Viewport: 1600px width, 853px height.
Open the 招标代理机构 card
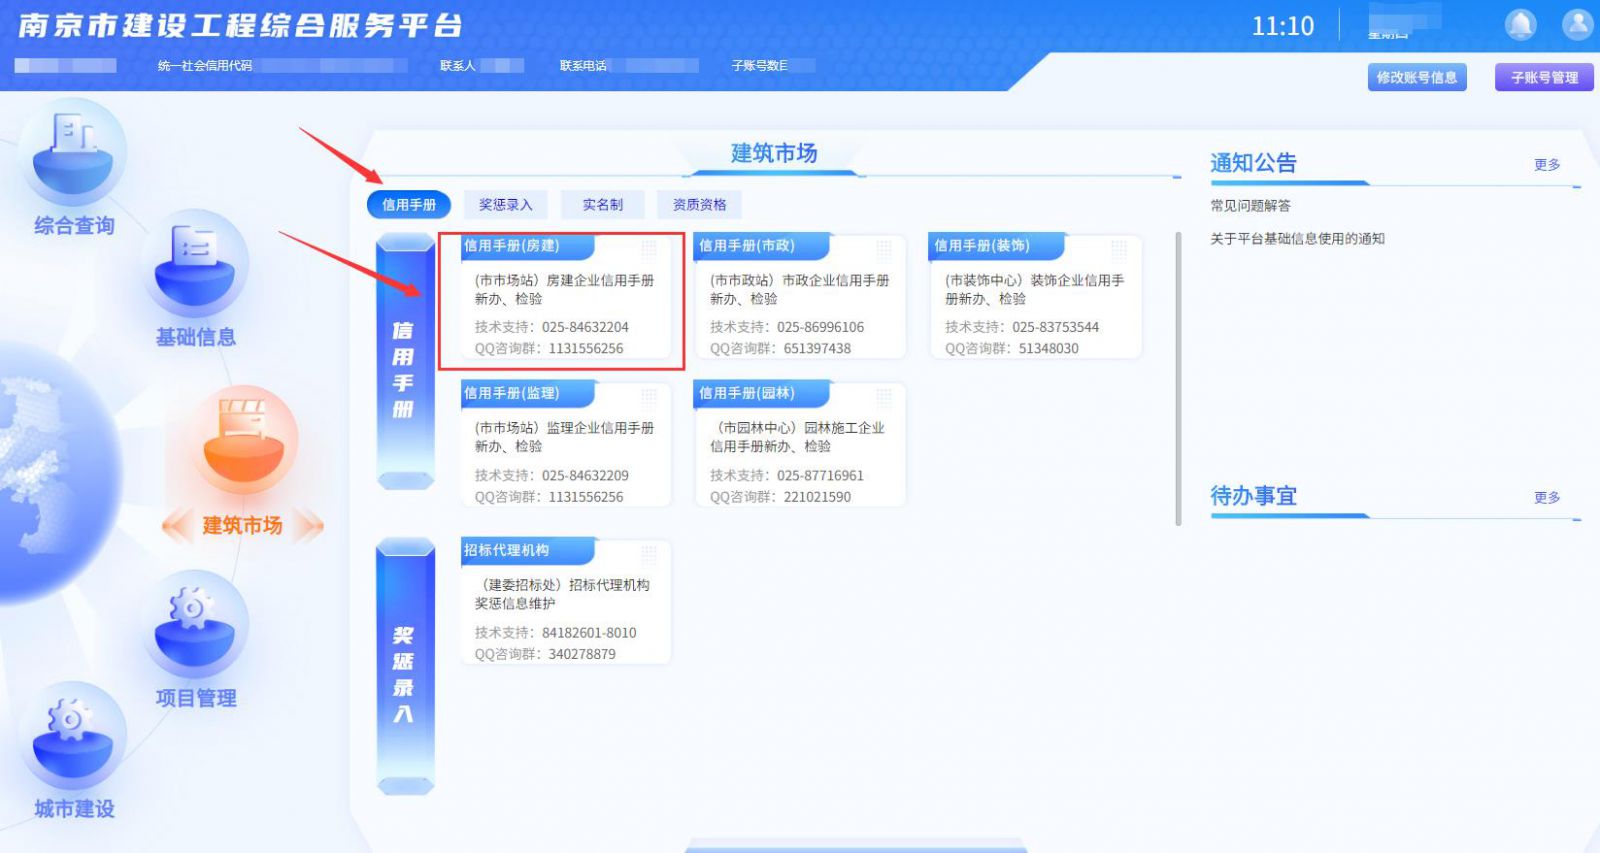pos(566,601)
